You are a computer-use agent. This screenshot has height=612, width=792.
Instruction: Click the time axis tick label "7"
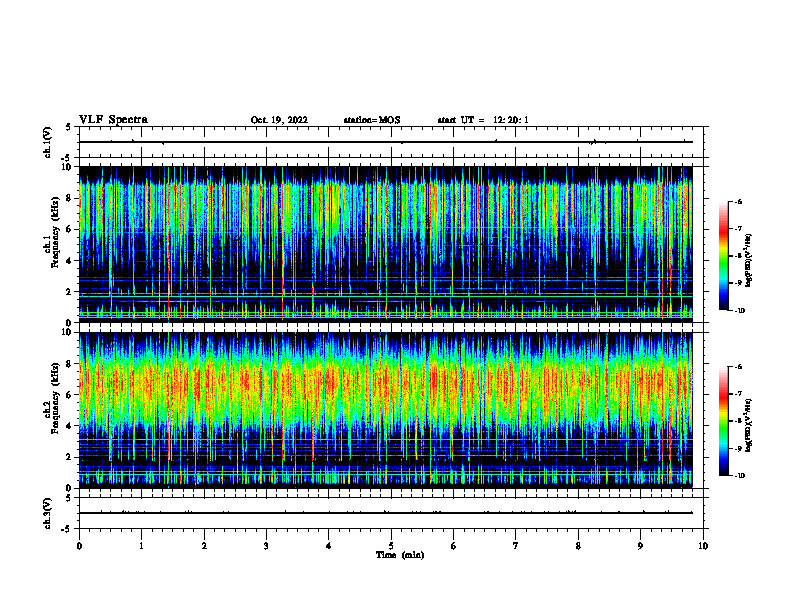pos(516,546)
